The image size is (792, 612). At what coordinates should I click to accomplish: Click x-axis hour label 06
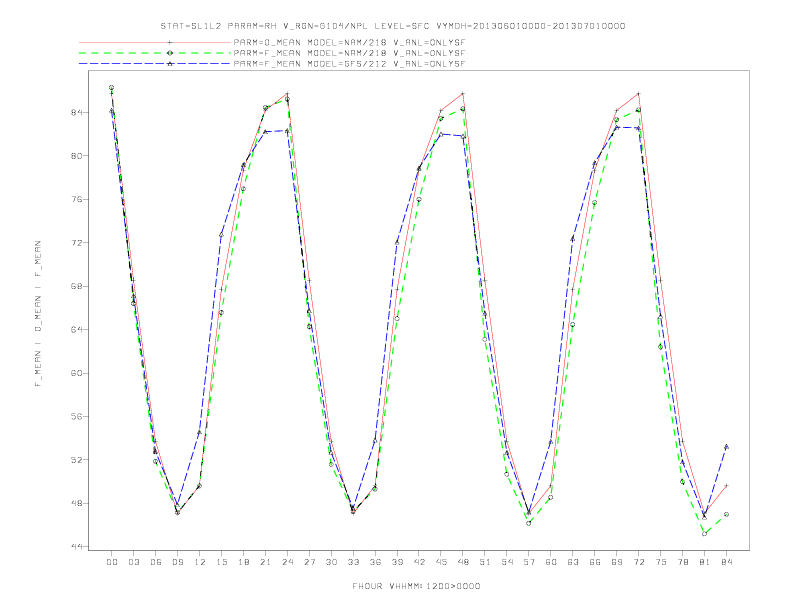point(156,562)
